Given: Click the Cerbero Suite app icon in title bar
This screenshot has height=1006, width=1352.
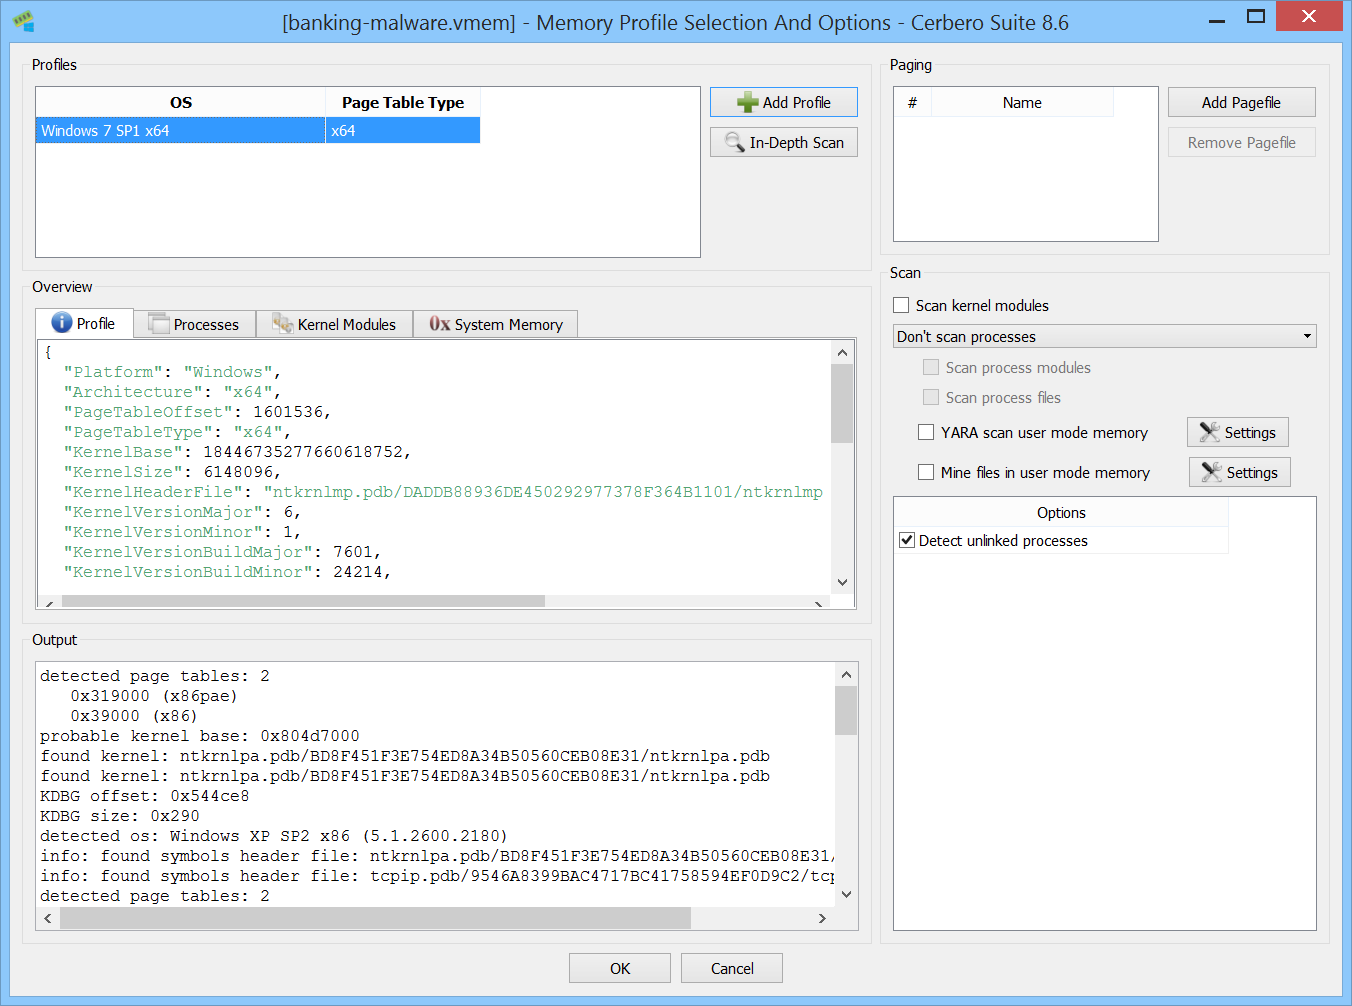Looking at the screenshot, I should pyautogui.click(x=23, y=21).
